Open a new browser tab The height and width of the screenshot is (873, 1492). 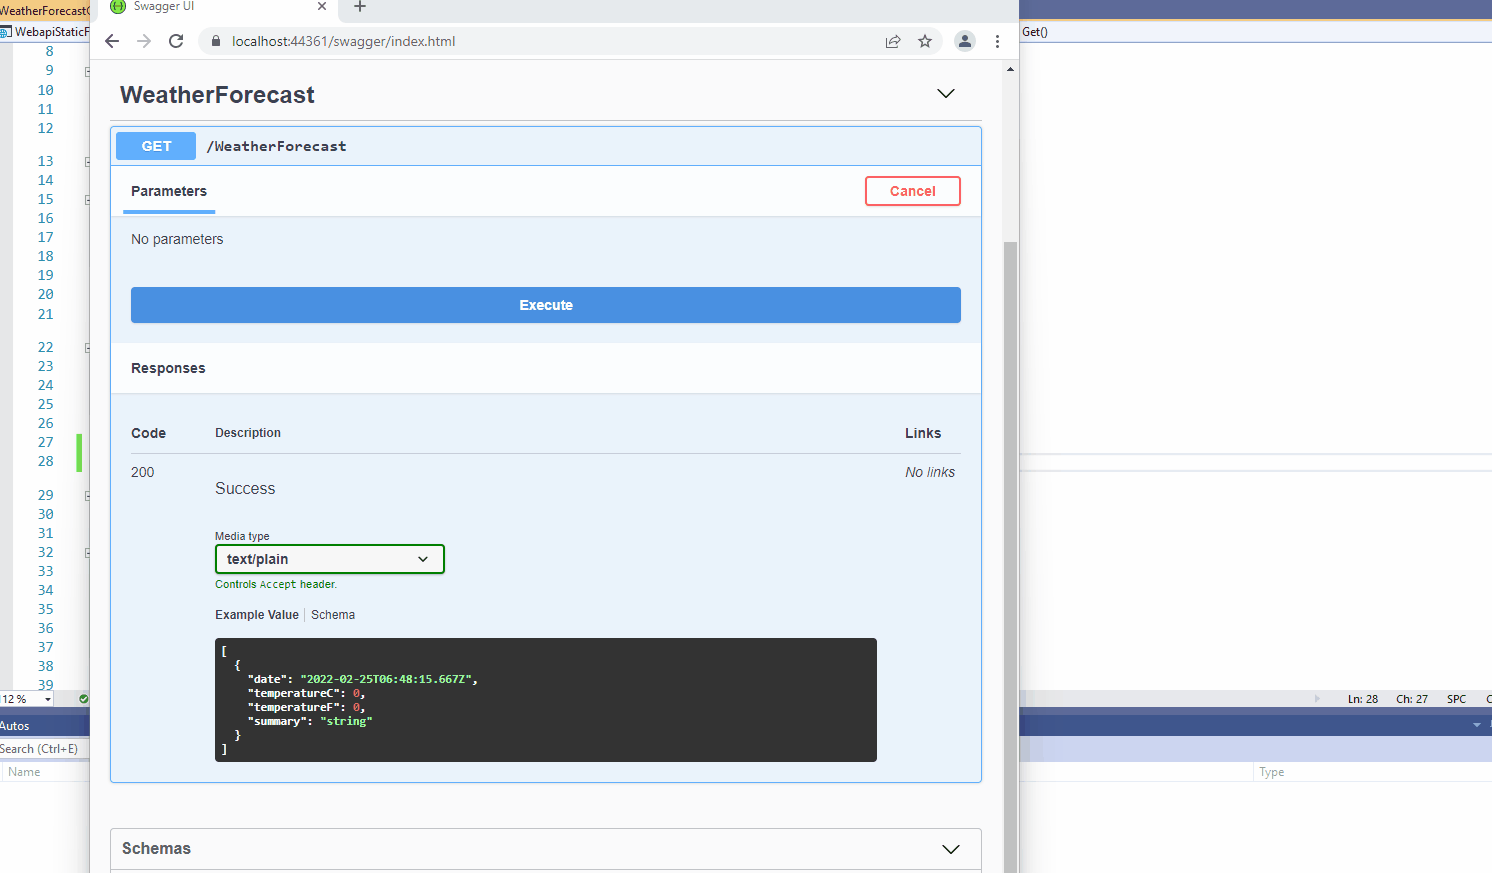coord(360,7)
